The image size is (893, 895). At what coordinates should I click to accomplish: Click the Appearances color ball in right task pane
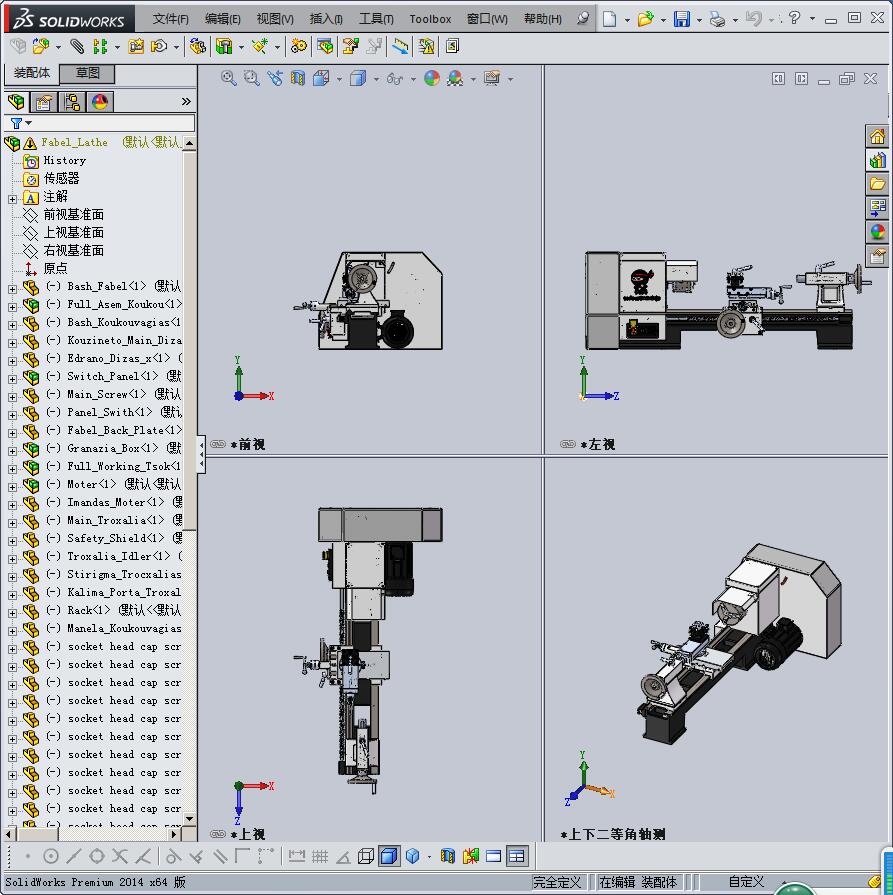pyautogui.click(x=877, y=232)
